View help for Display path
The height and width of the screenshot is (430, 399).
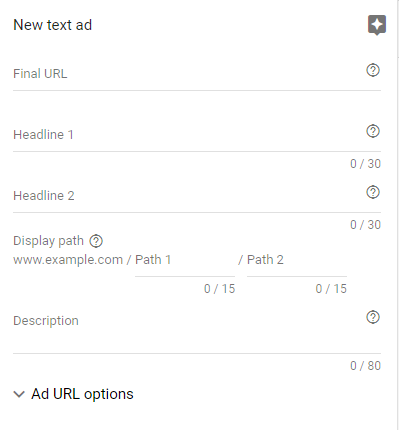coord(96,241)
